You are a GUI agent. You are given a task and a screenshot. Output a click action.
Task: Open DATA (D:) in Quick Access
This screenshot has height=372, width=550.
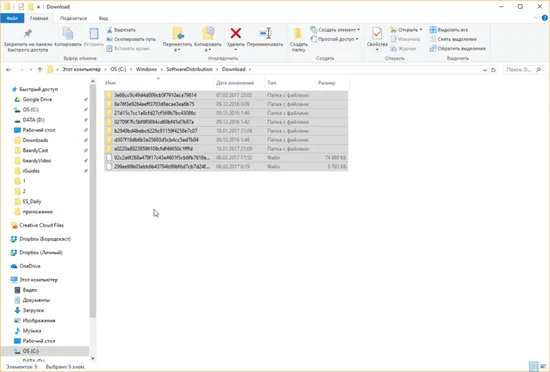[x=34, y=120]
